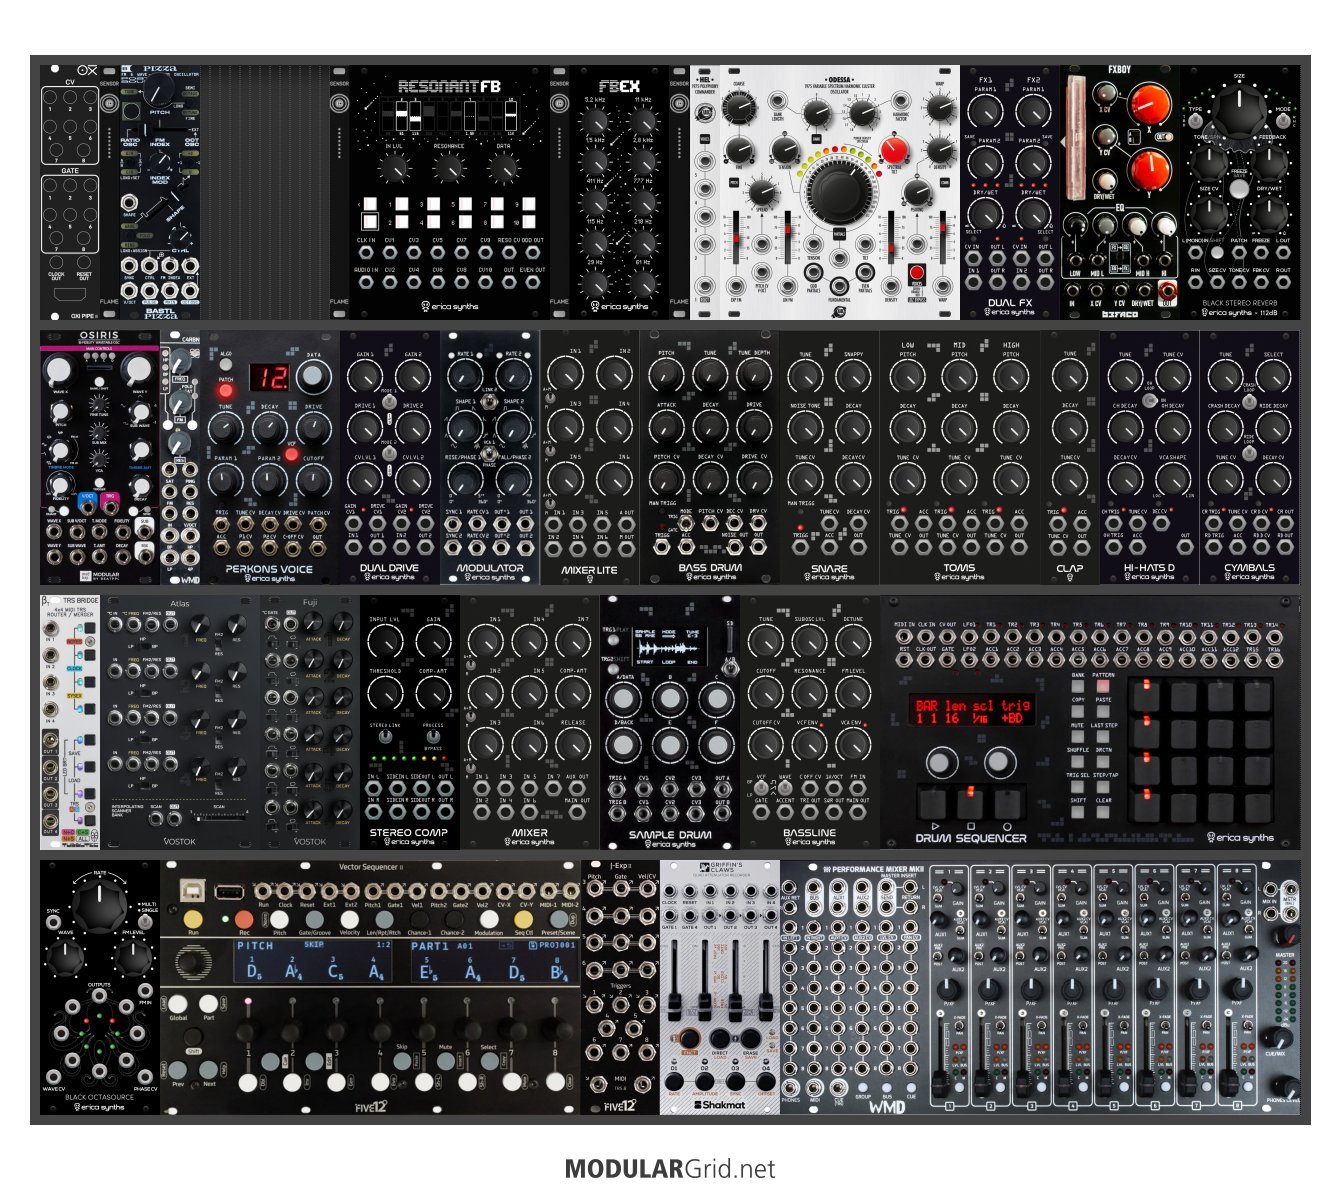This screenshot has height=1190, width=1341.
Task: Click the INPUT LVL knob on Stereo Comp
Action: [386, 643]
